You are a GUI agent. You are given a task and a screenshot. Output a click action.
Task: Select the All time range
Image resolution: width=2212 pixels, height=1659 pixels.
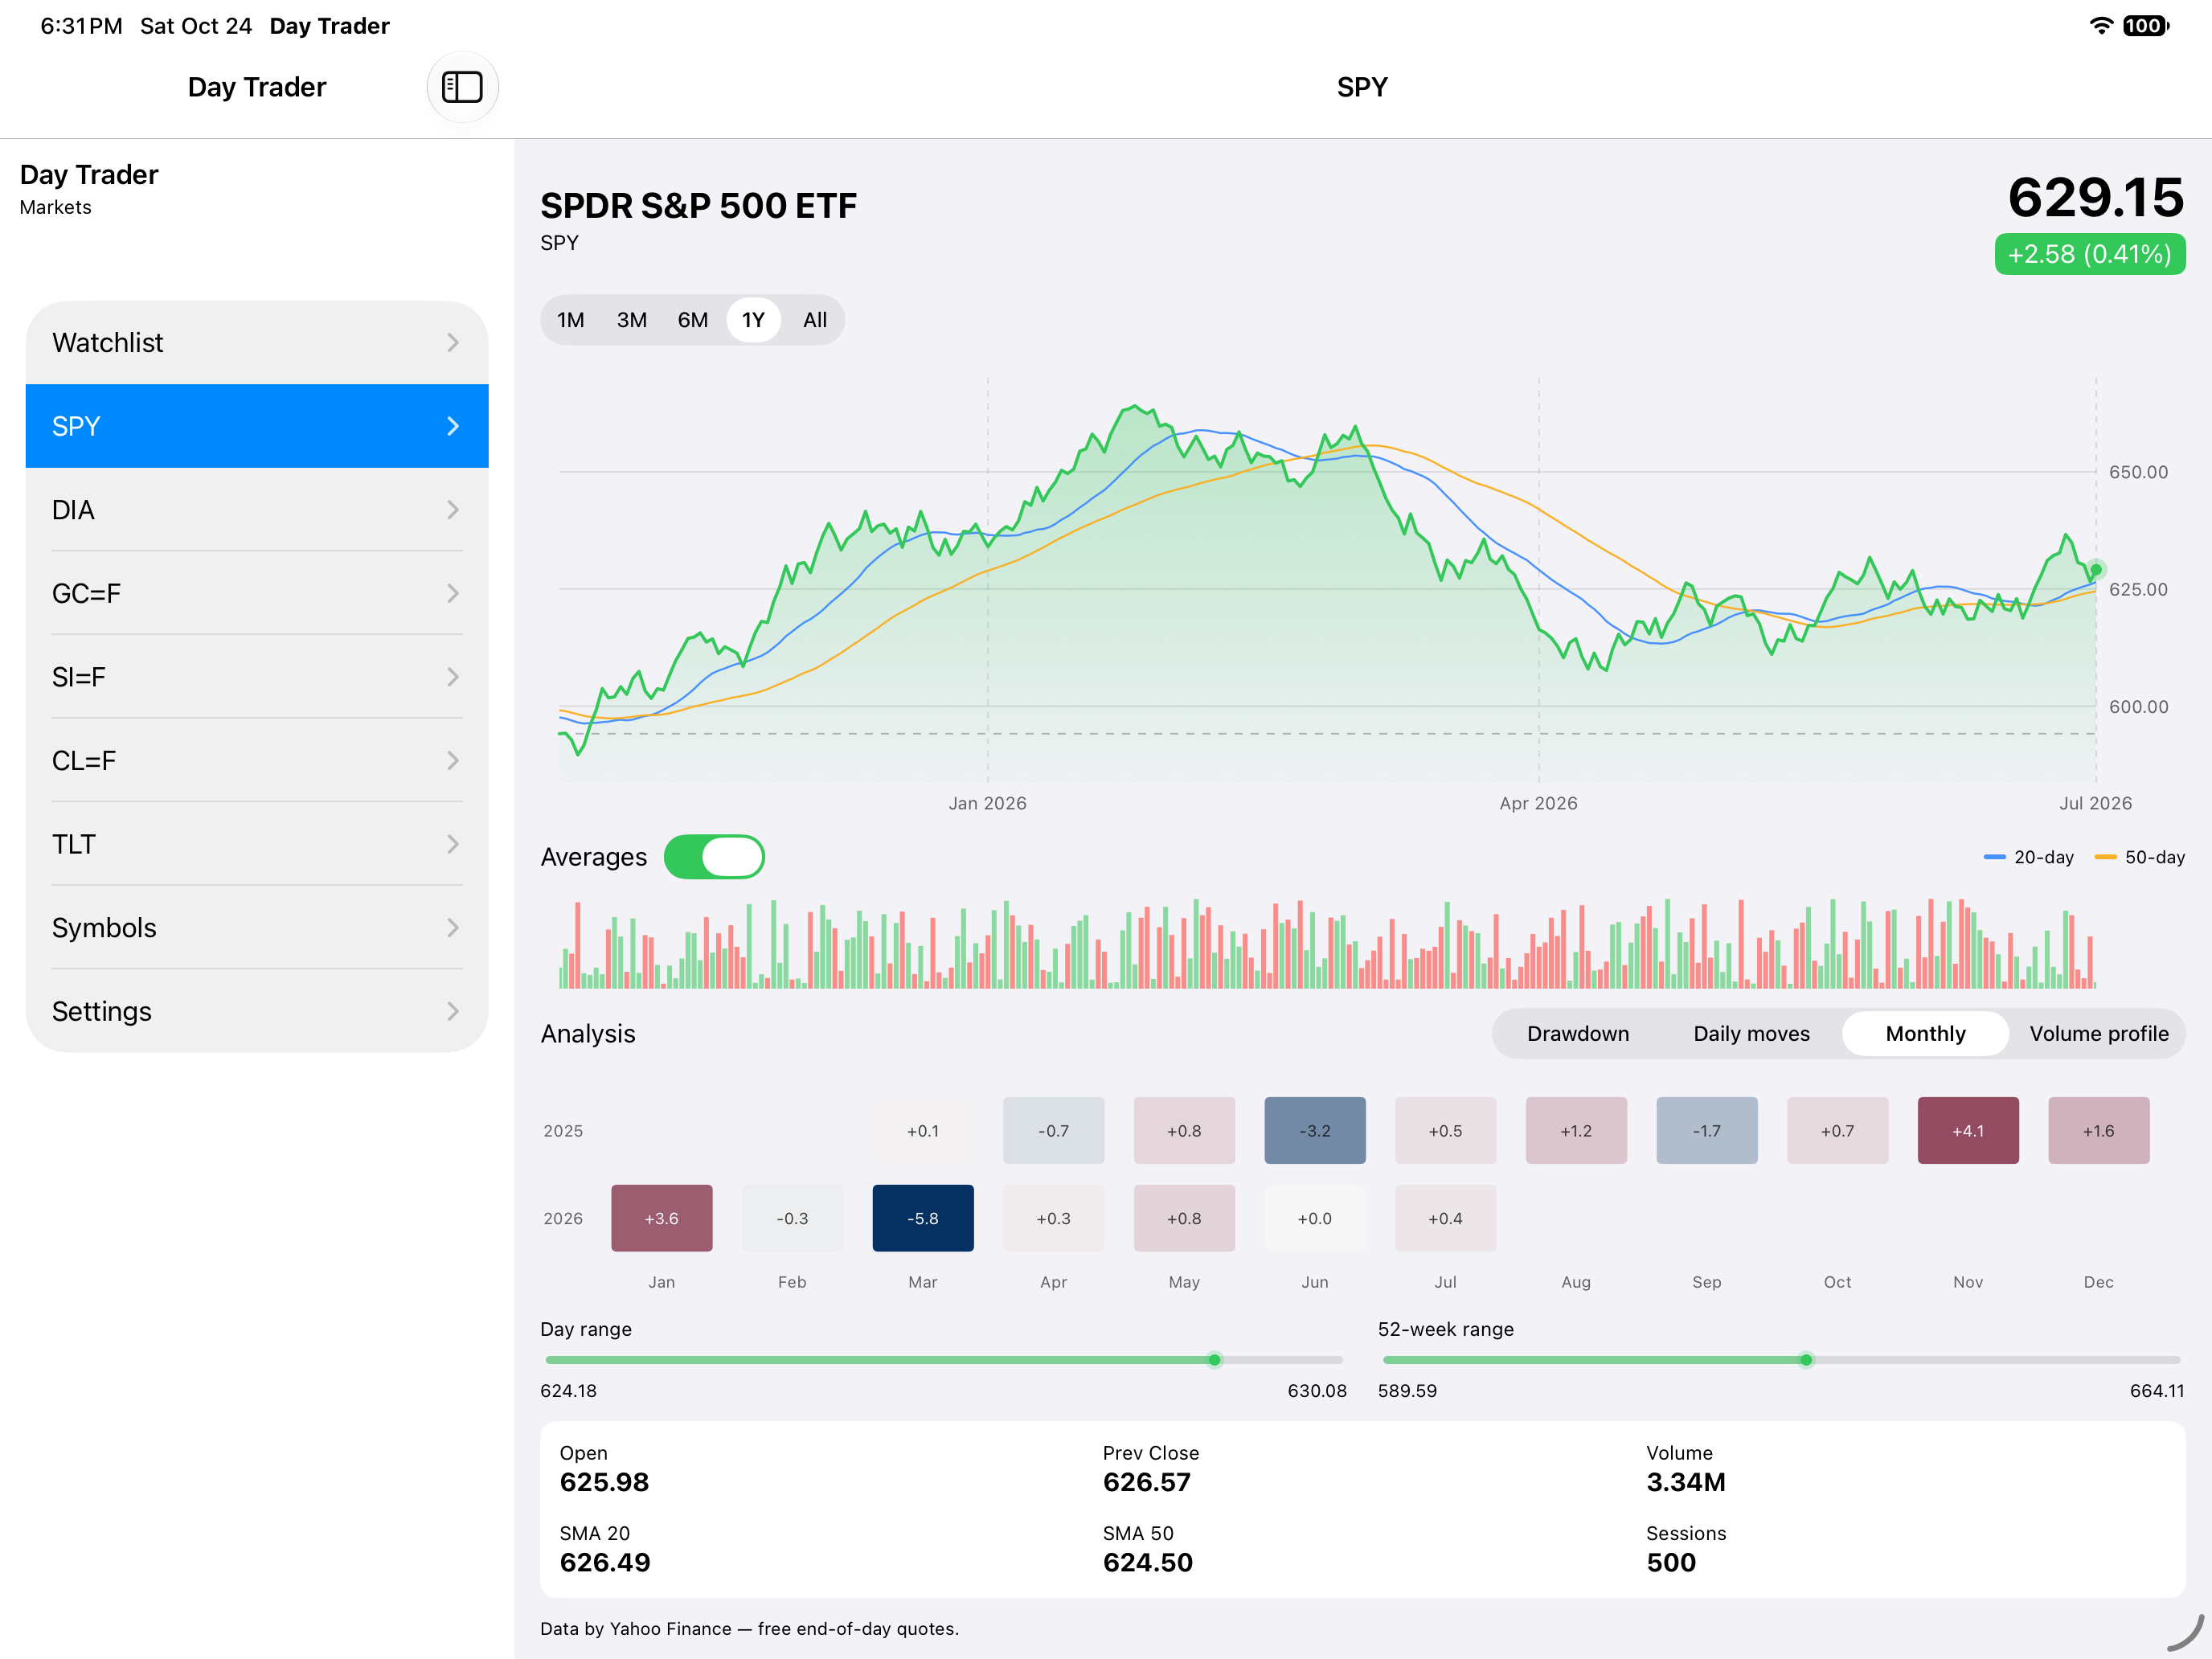815,320
